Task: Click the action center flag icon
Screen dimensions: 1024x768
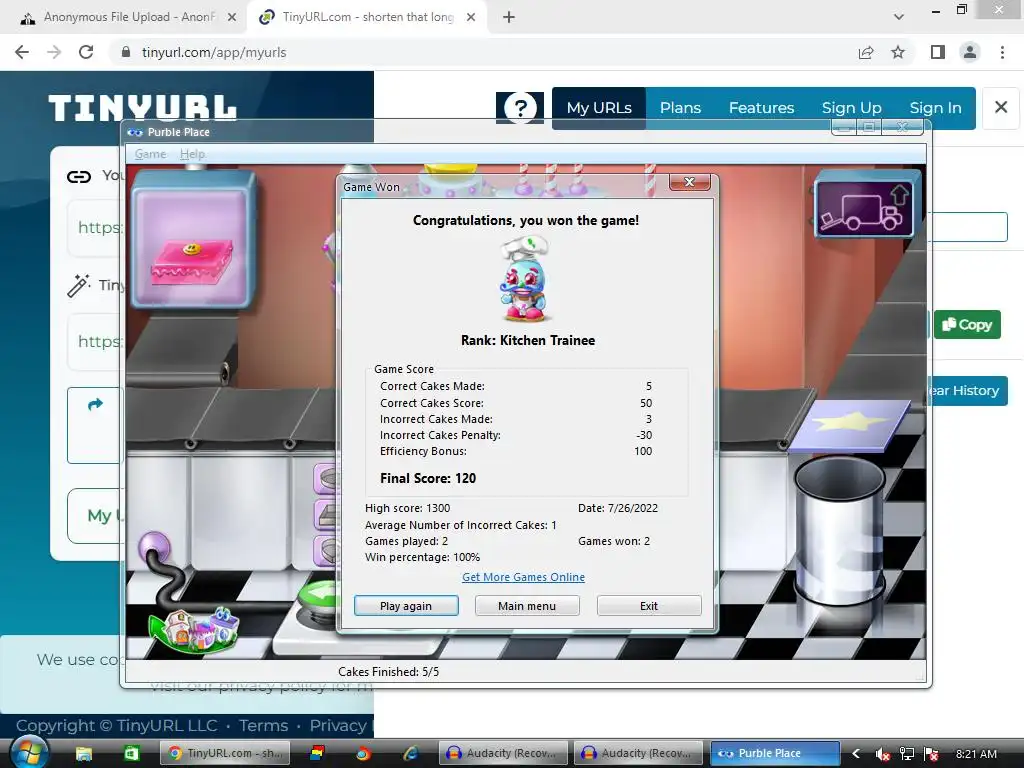Action: 931,754
